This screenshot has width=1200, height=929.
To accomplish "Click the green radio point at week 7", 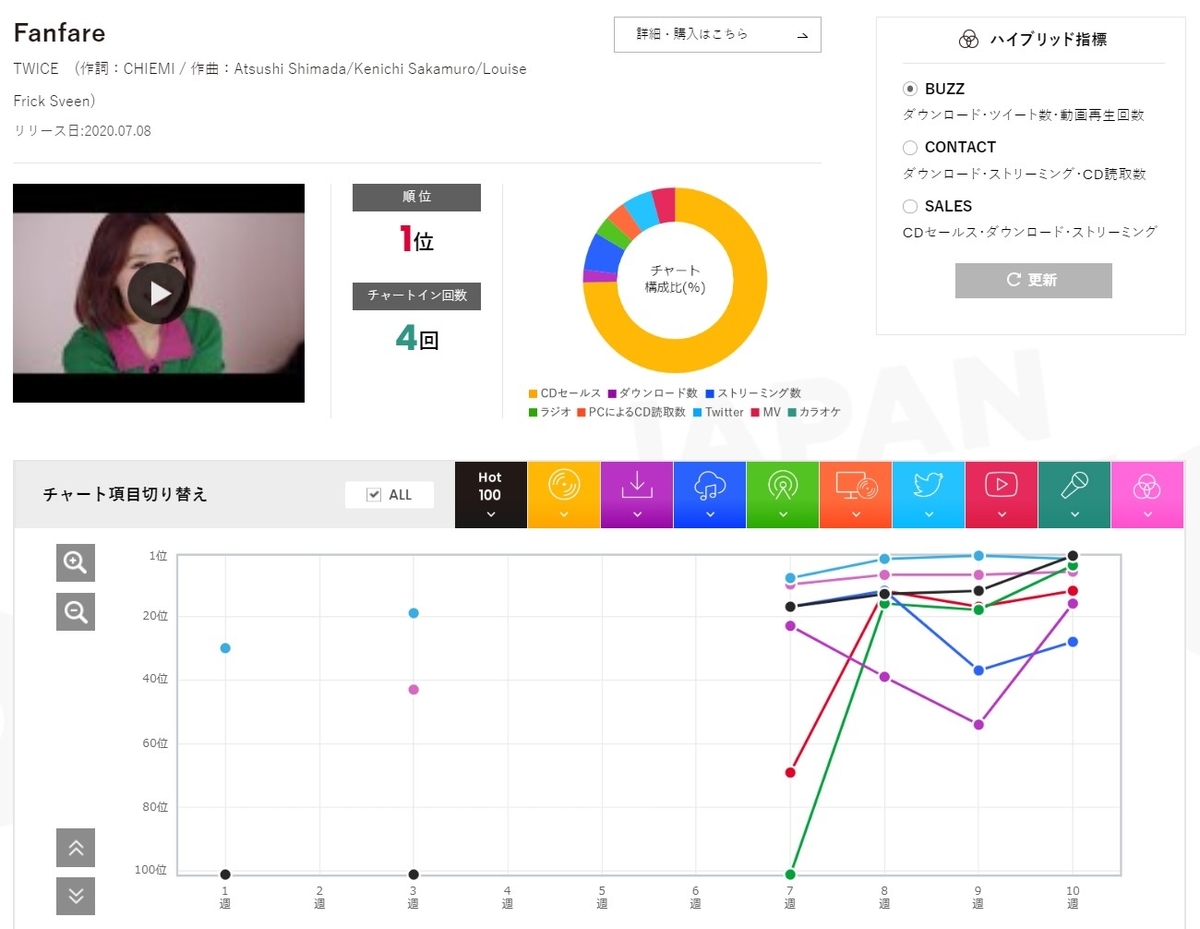I will [x=790, y=874].
